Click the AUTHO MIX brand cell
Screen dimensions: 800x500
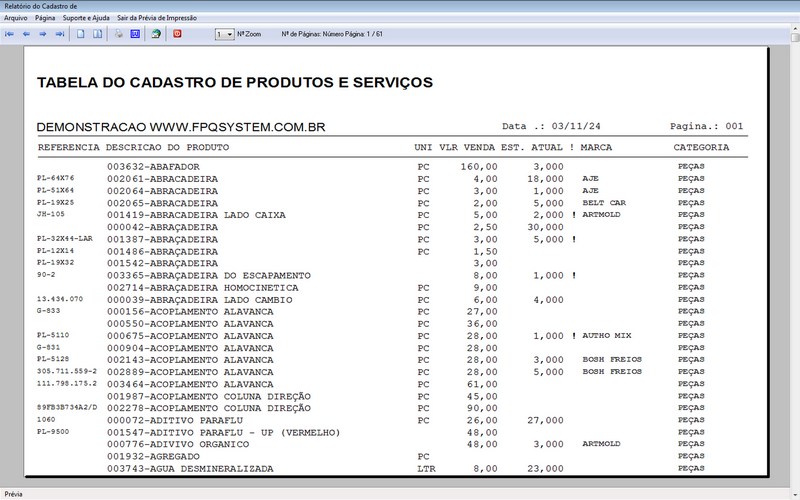click(x=607, y=336)
